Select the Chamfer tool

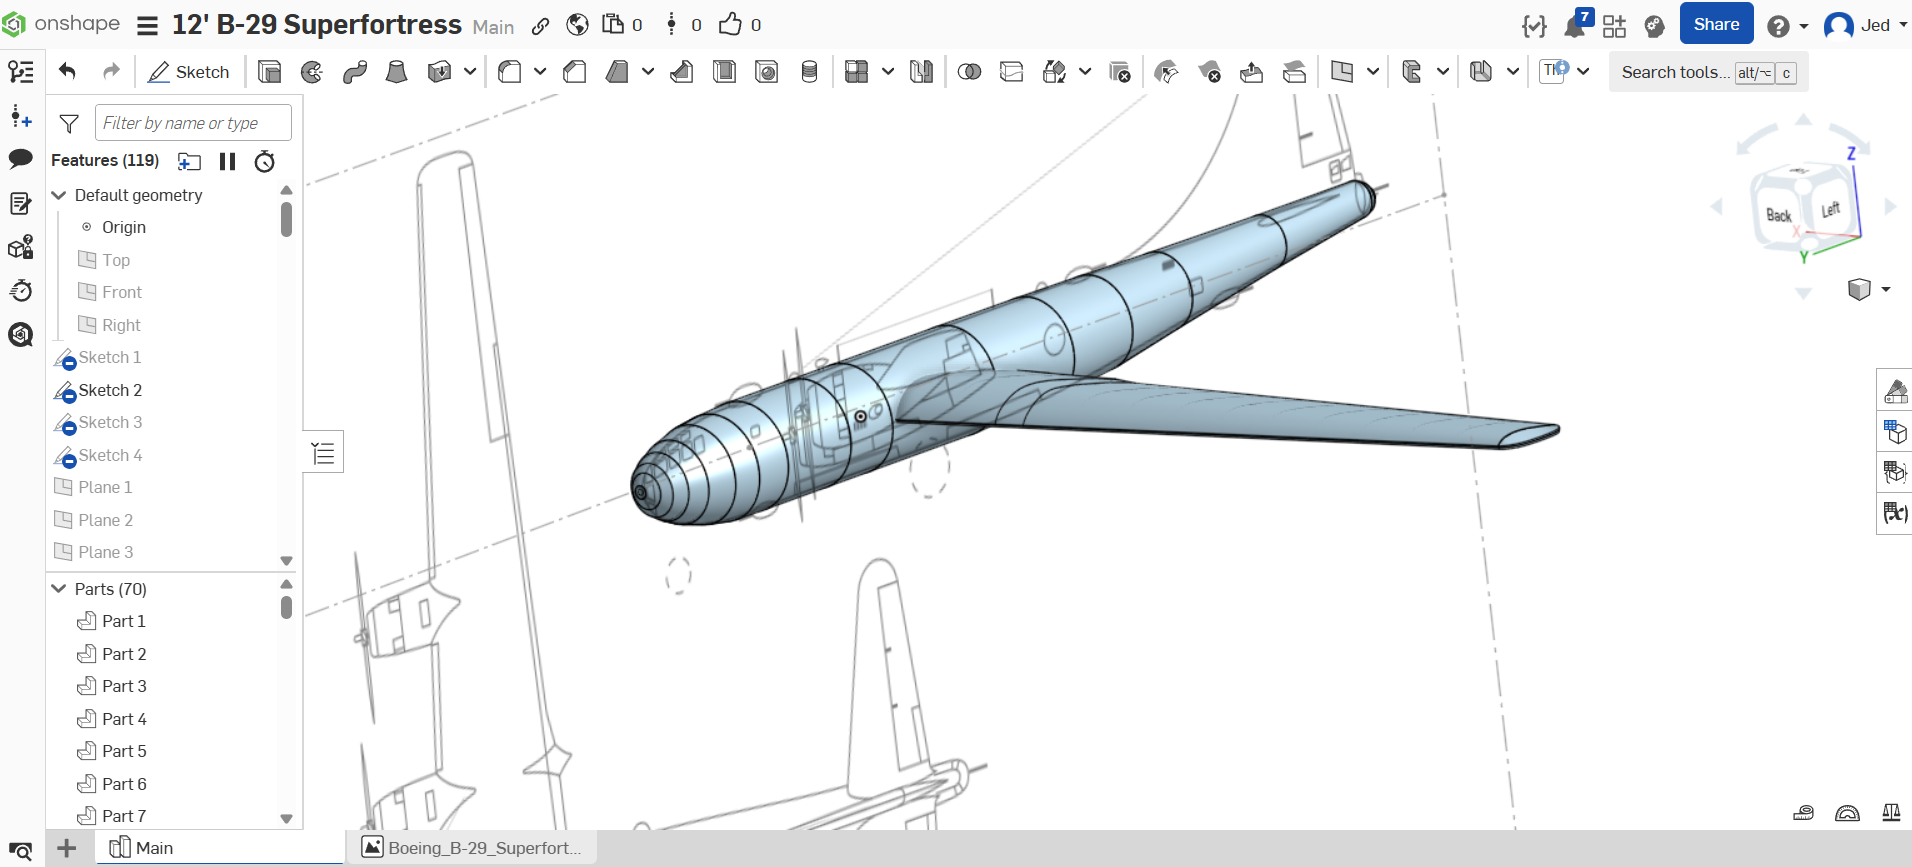coord(575,71)
